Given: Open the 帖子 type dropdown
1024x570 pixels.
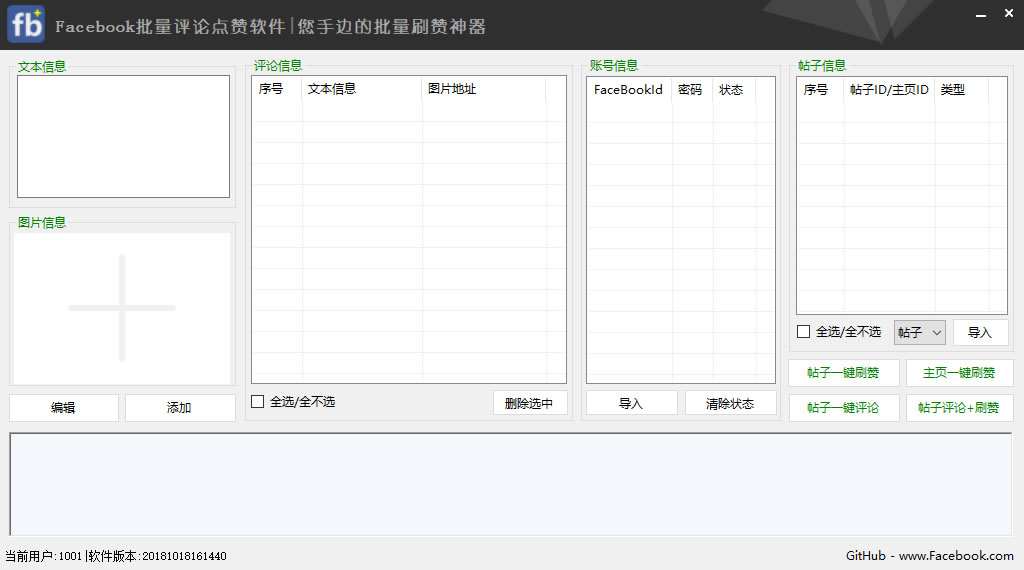Looking at the screenshot, I should 919,332.
